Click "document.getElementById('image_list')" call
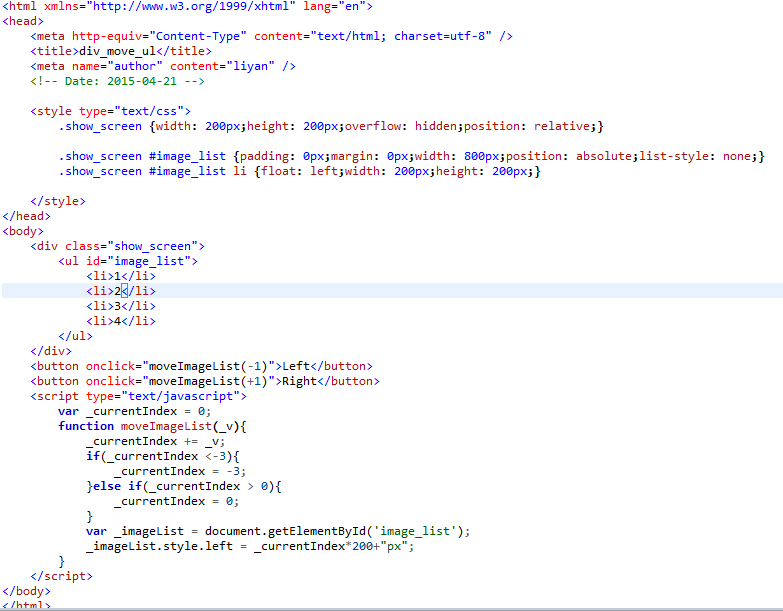 (x=335, y=531)
